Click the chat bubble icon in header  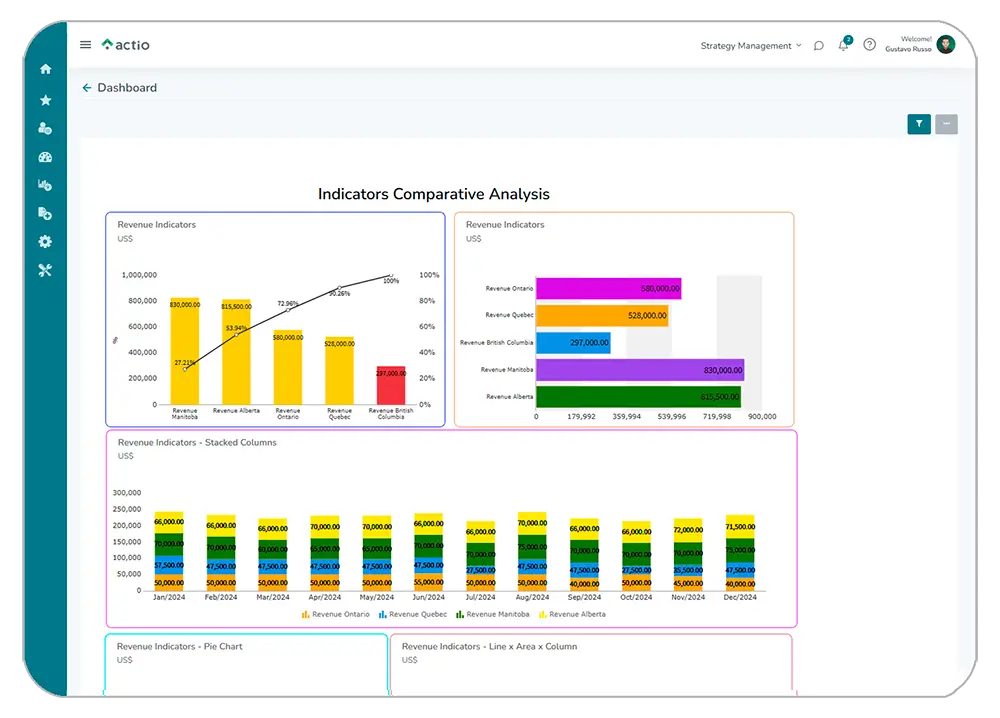point(818,46)
